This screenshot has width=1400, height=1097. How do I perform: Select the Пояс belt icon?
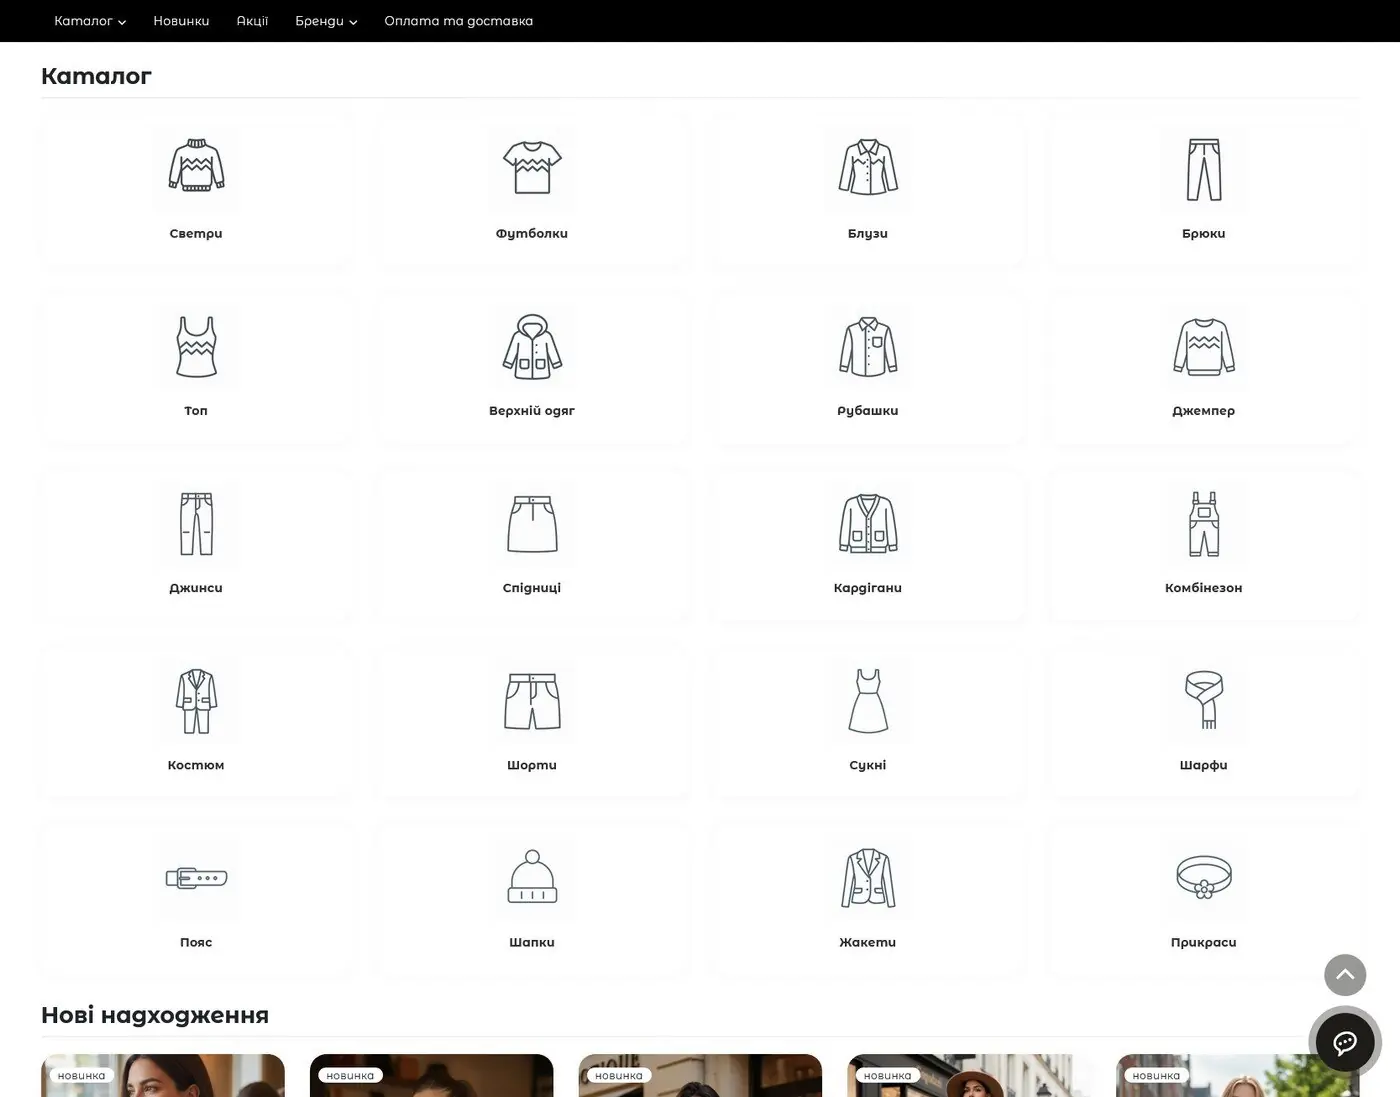[x=196, y=878]
